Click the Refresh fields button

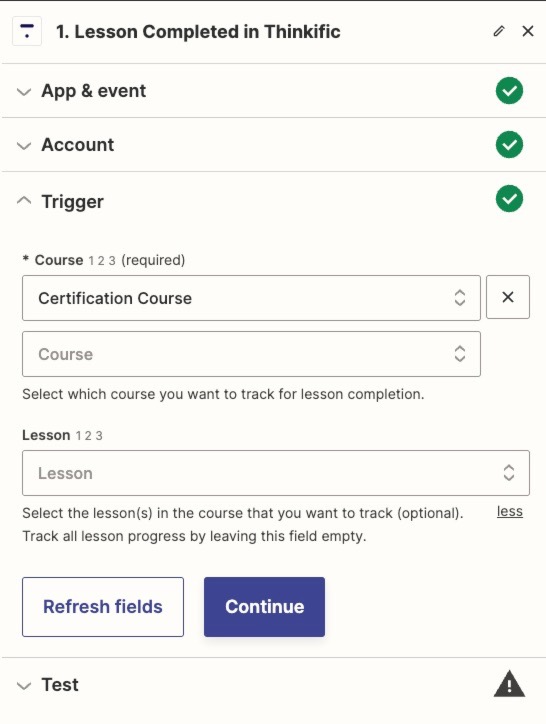click(103, 607)
